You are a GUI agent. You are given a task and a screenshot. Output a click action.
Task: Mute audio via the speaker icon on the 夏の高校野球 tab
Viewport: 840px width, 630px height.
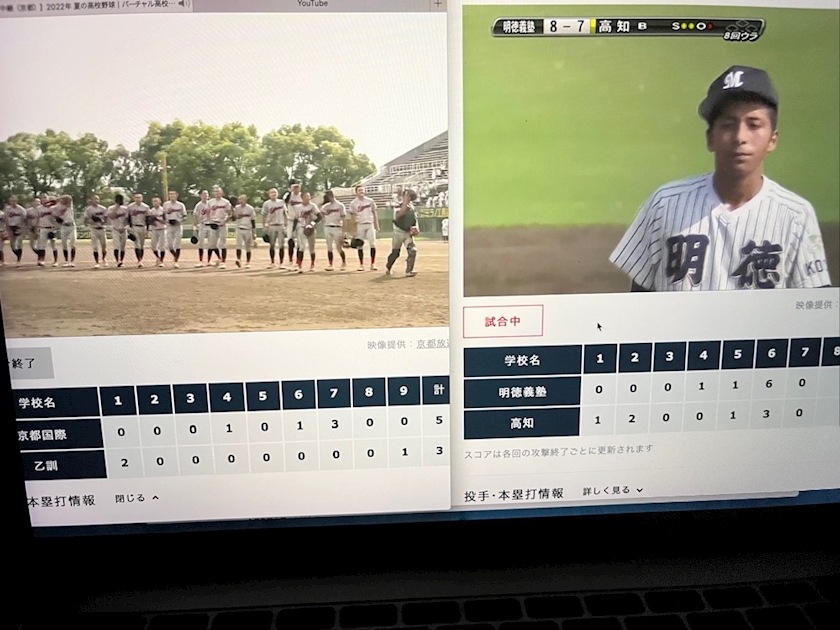185,4
